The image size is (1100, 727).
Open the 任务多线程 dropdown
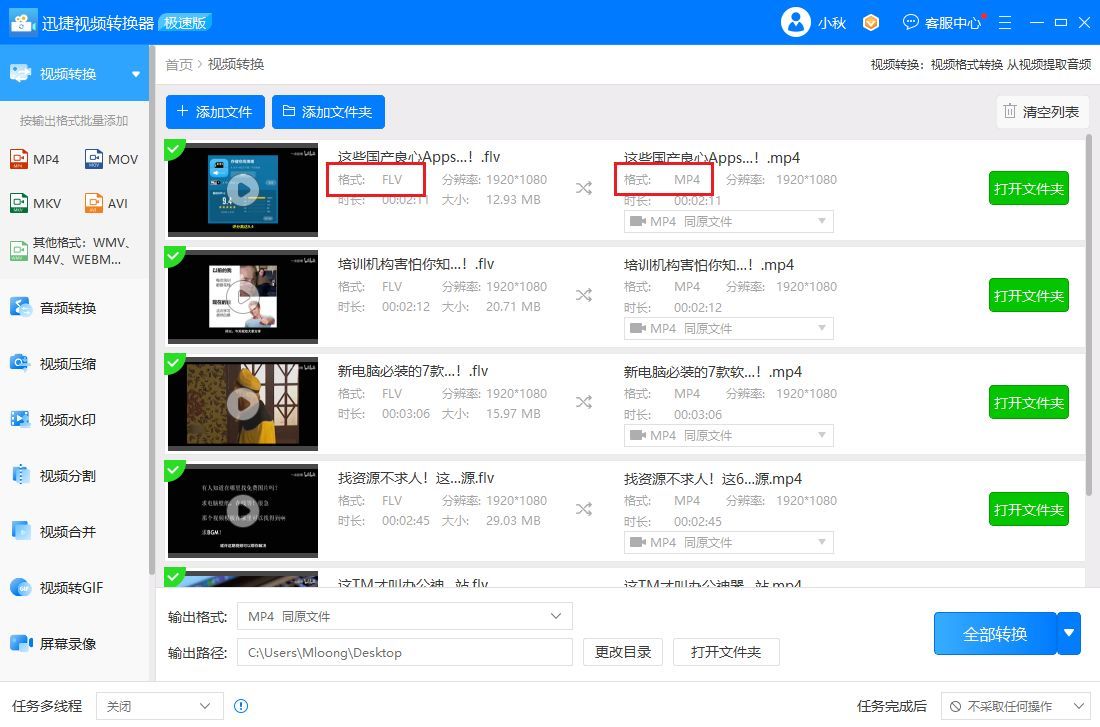point(160,706)
